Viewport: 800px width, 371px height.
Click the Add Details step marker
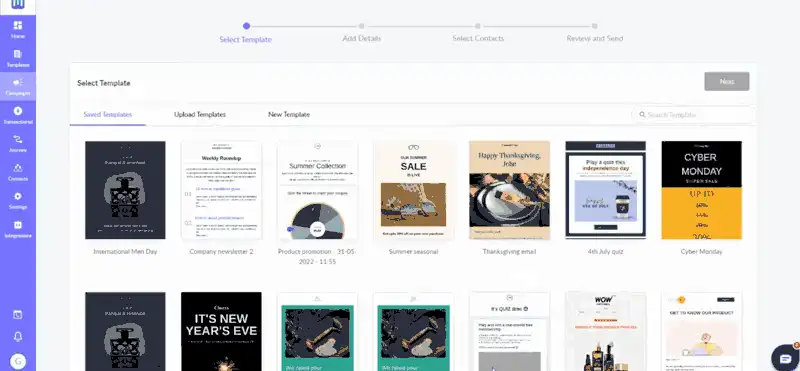(x=361, y=26)
